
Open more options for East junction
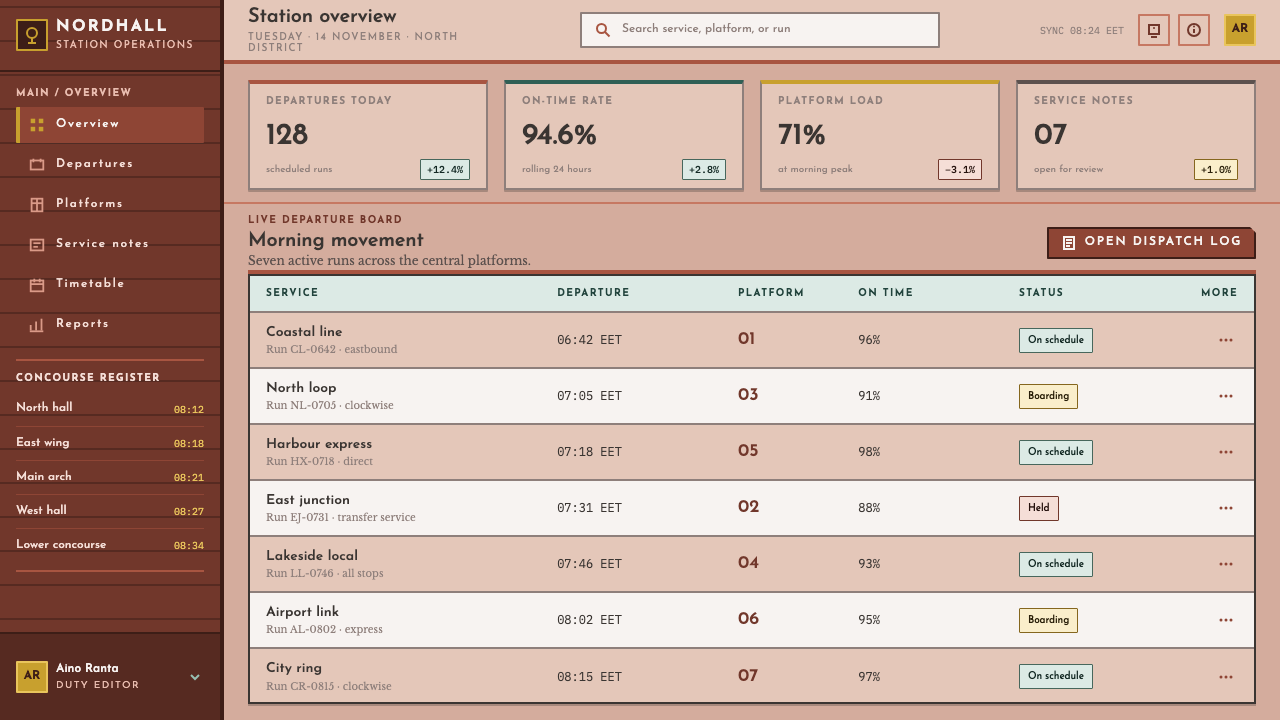[1226, 508]
